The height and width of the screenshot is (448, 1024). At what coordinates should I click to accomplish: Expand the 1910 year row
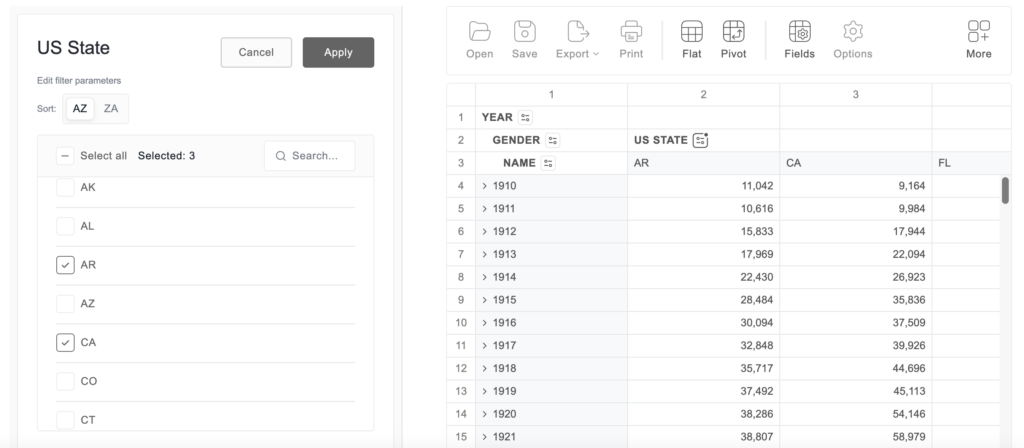[x=485, y=186]
